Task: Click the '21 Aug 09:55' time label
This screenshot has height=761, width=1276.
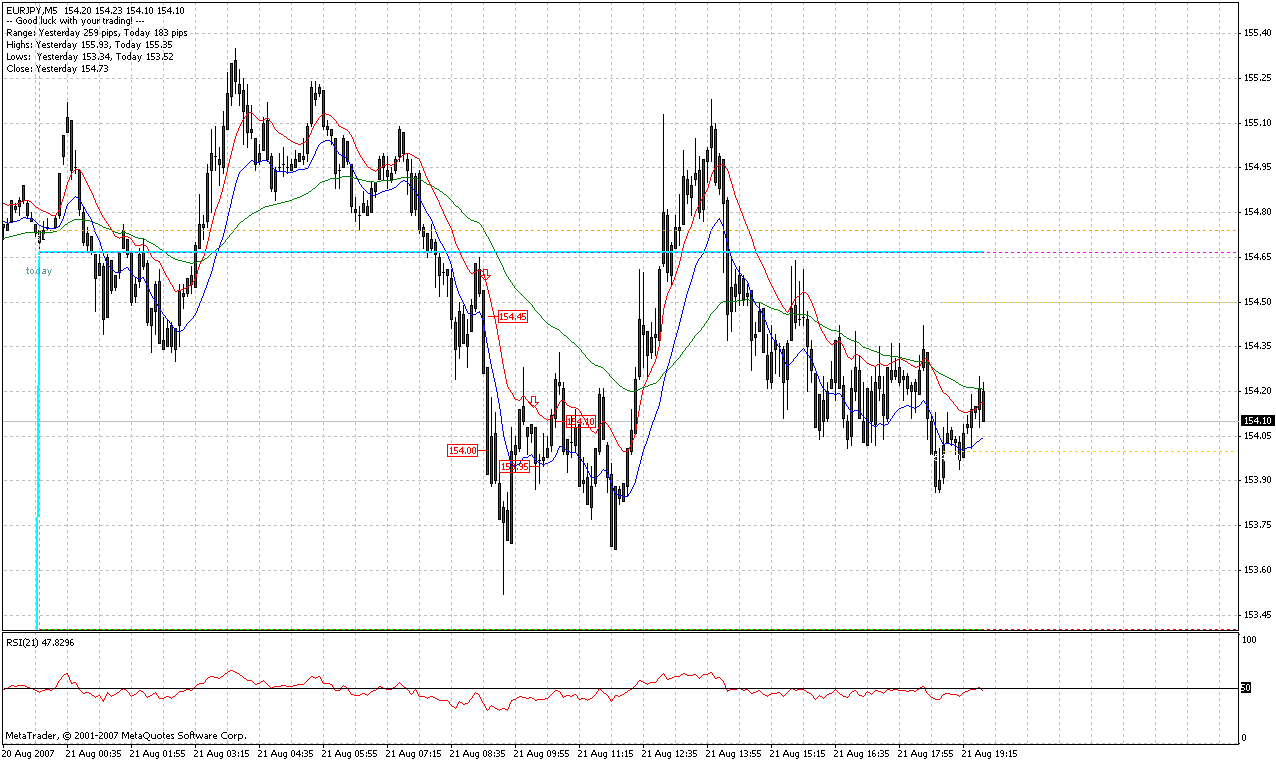Action: tap(543, 752)
